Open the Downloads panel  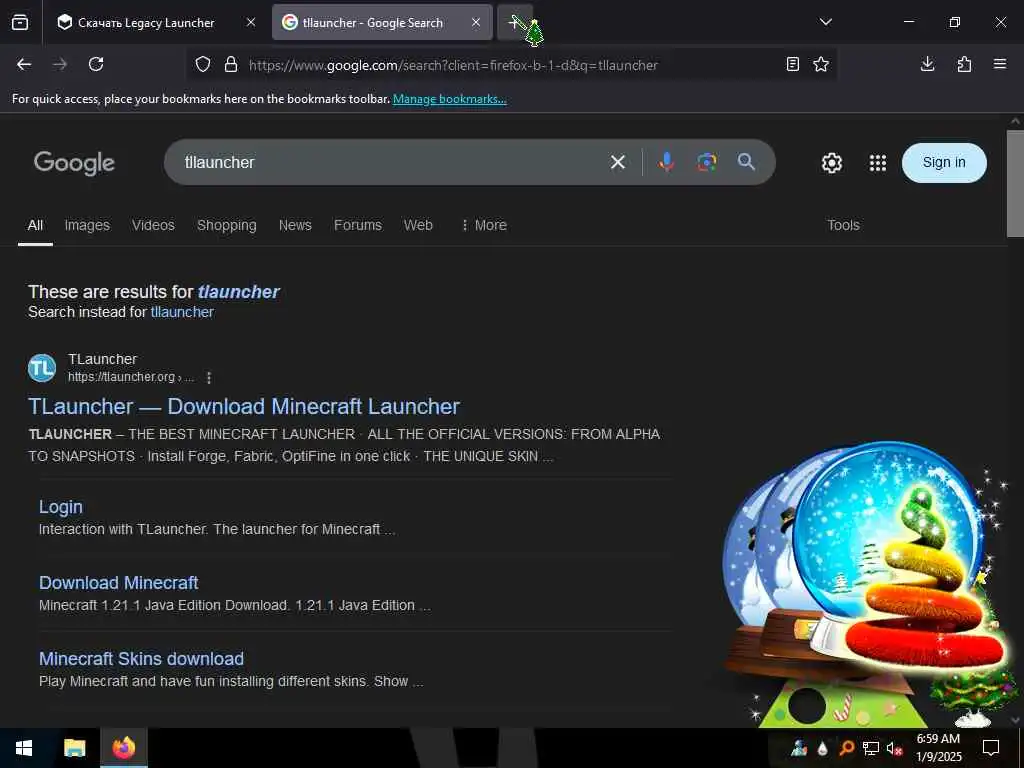tap(927, 64)
